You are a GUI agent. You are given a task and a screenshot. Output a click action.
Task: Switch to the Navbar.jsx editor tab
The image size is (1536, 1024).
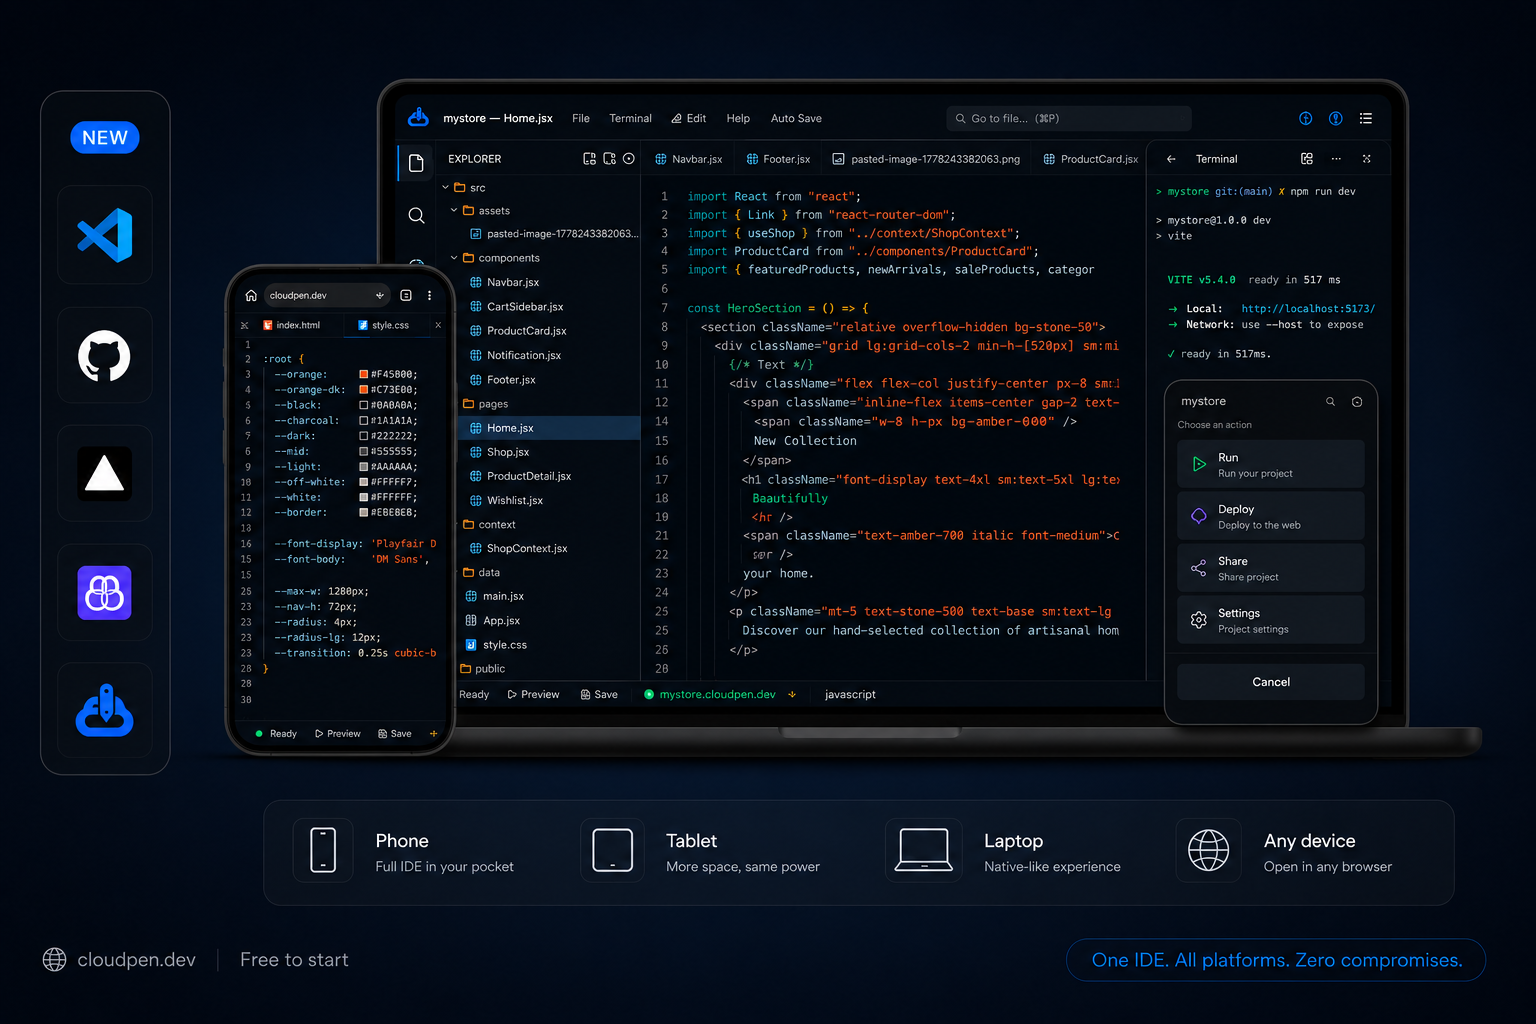(688, 159)
